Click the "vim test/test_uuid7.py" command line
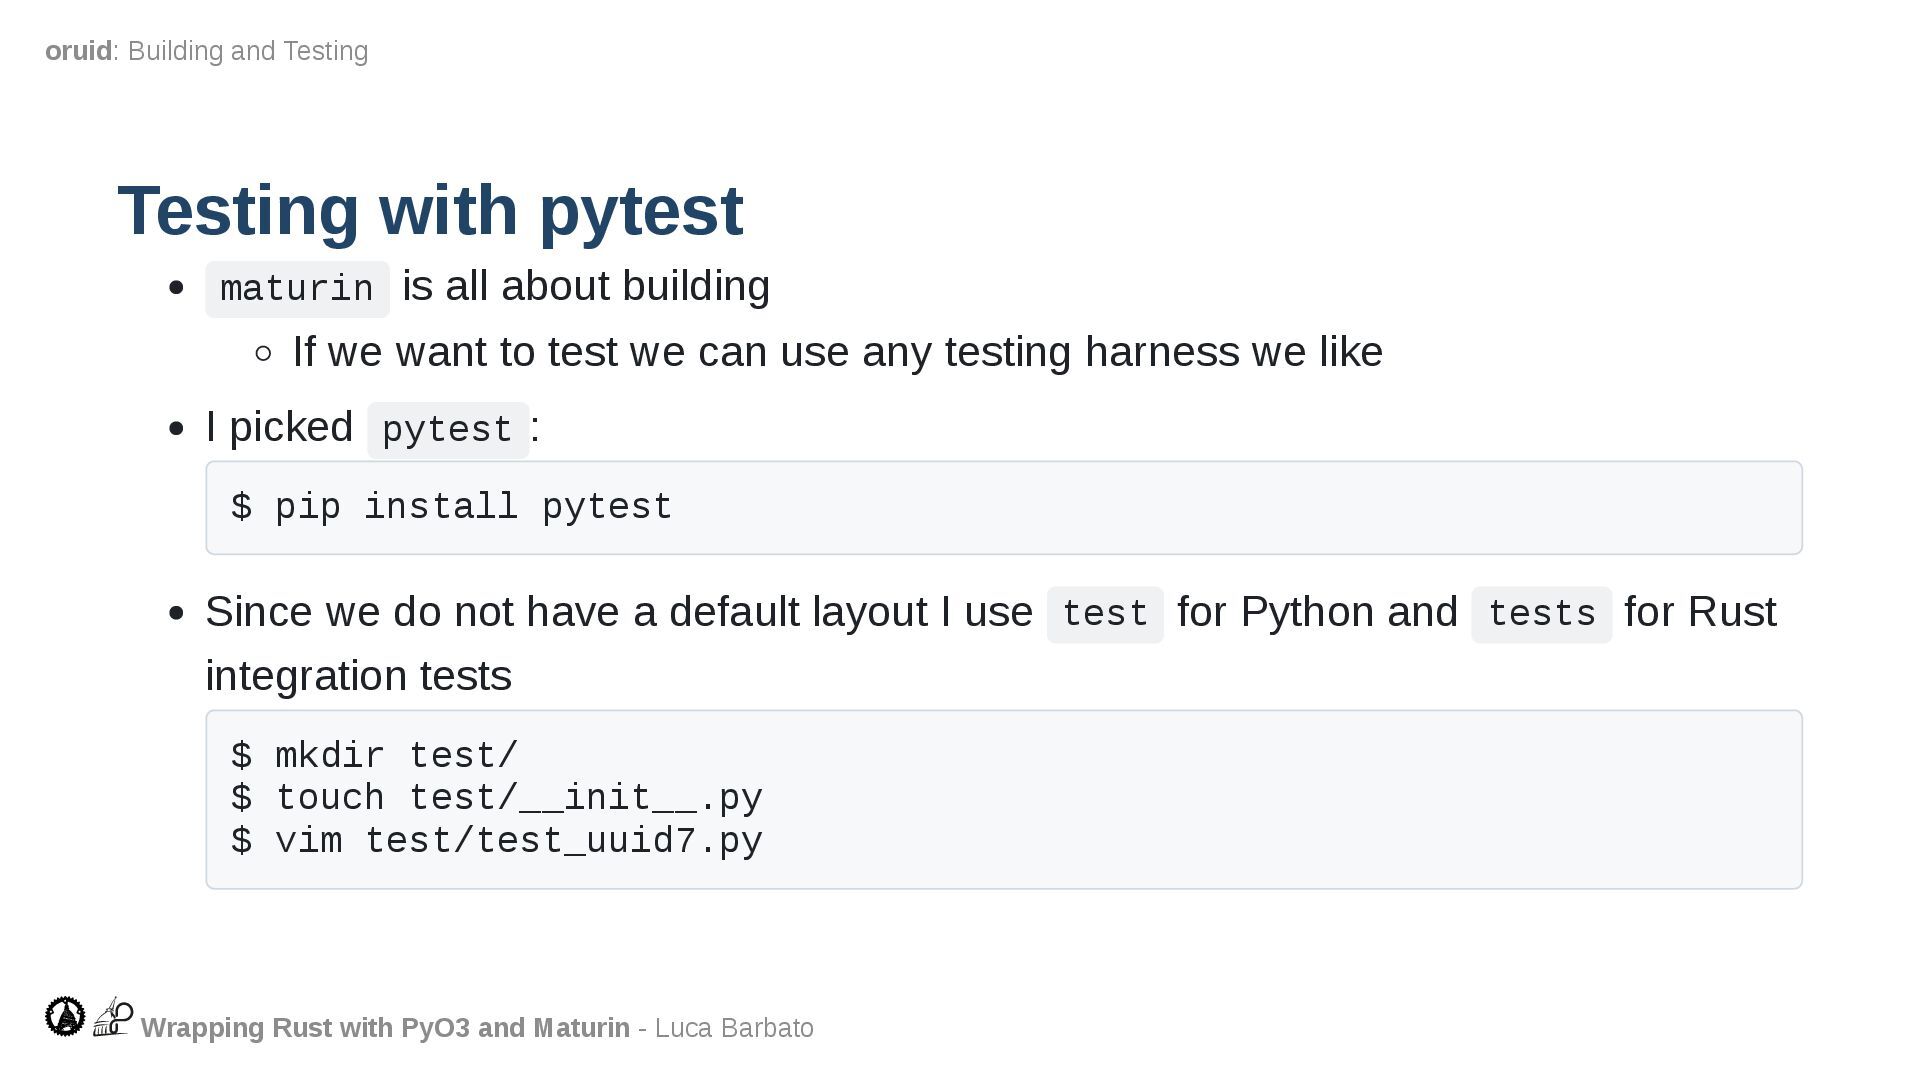 [496, 841]
